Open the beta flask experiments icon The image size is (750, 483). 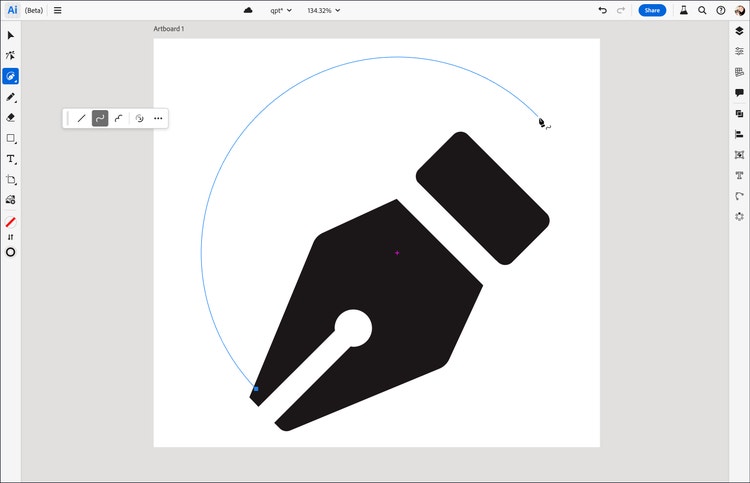click(684, 10)
